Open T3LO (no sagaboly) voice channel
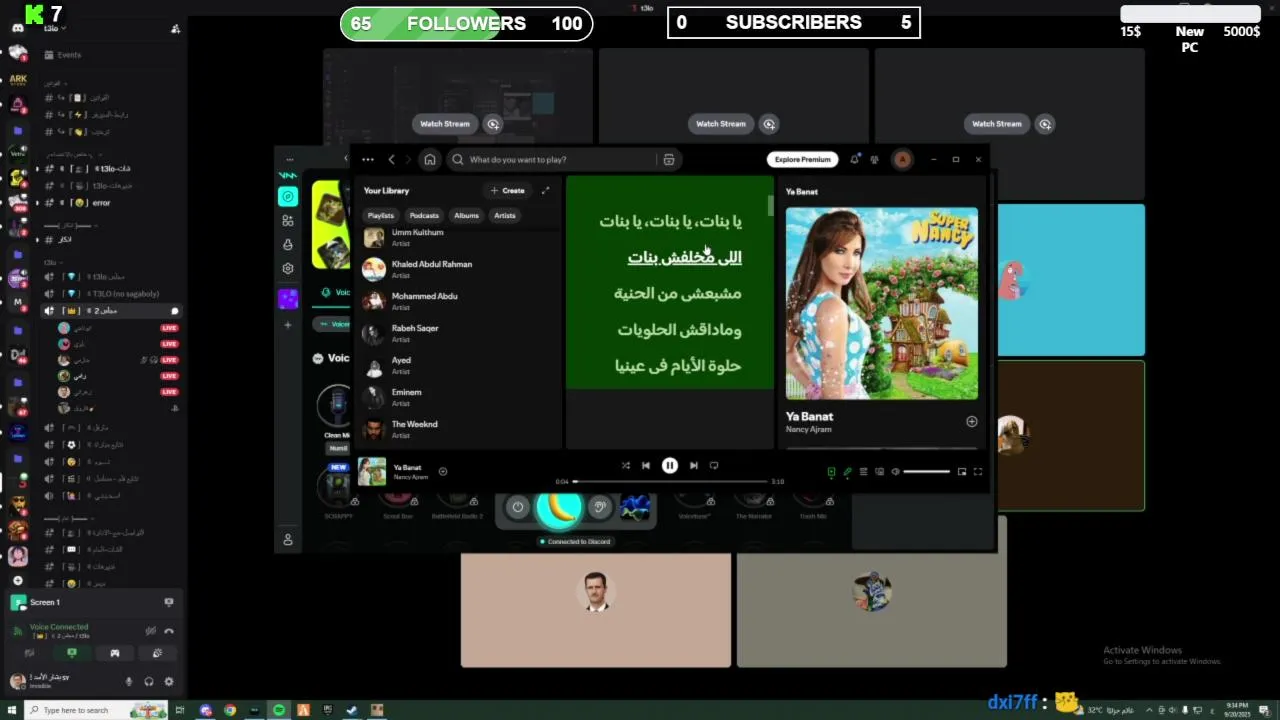Image resolution: width=1280 pixels, height=720 pixels. click(x=110, y=294)
